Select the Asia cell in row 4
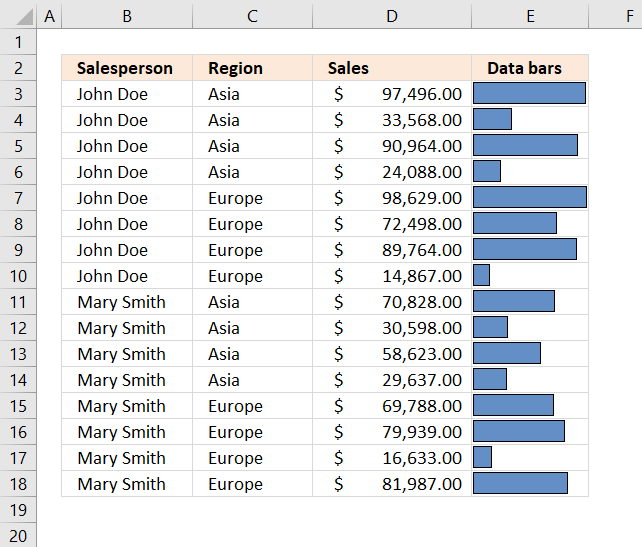 pyautogui.click(x=252, y=120)
